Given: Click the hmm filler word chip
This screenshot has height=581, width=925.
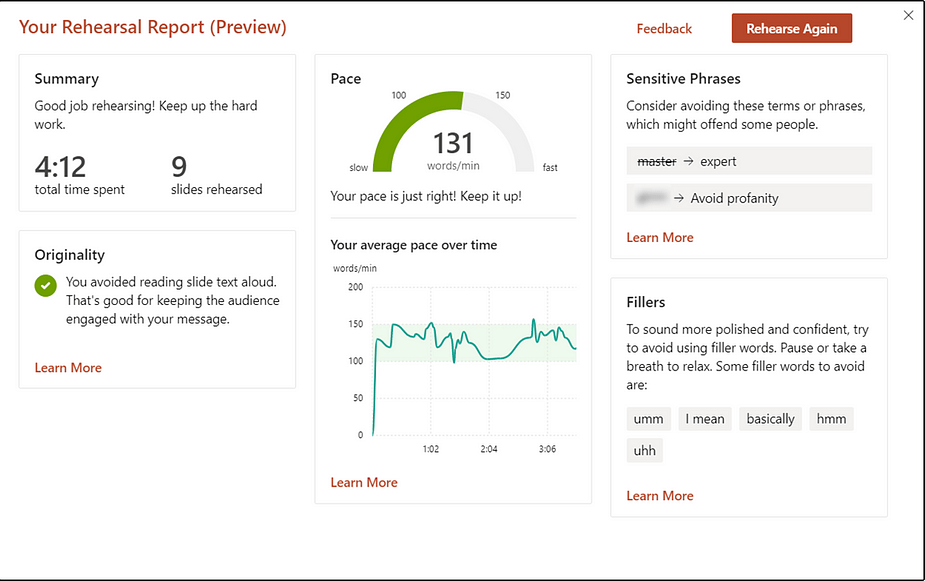Looking at the screenshot, I should [x=831, y=419].
